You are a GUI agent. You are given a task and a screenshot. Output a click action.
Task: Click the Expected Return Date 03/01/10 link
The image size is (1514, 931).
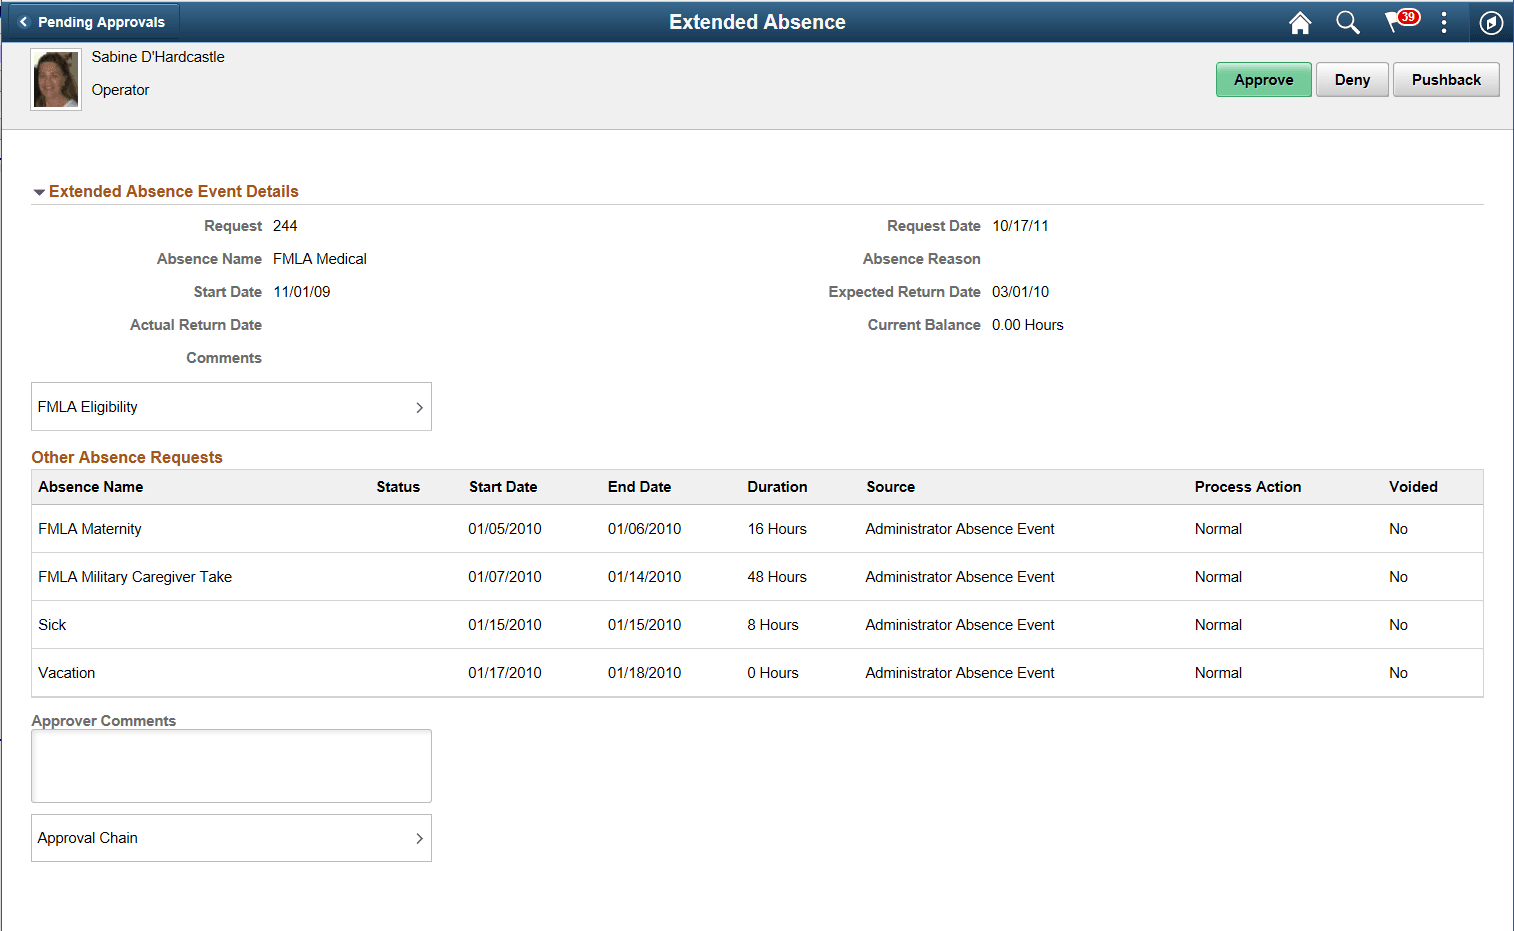pyautogui.click(x=1021, y=291)
